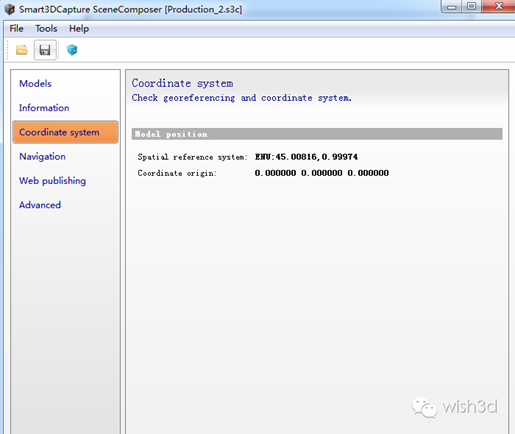Select the Coordinate system section
515x434 pixels.
[65, 132]
